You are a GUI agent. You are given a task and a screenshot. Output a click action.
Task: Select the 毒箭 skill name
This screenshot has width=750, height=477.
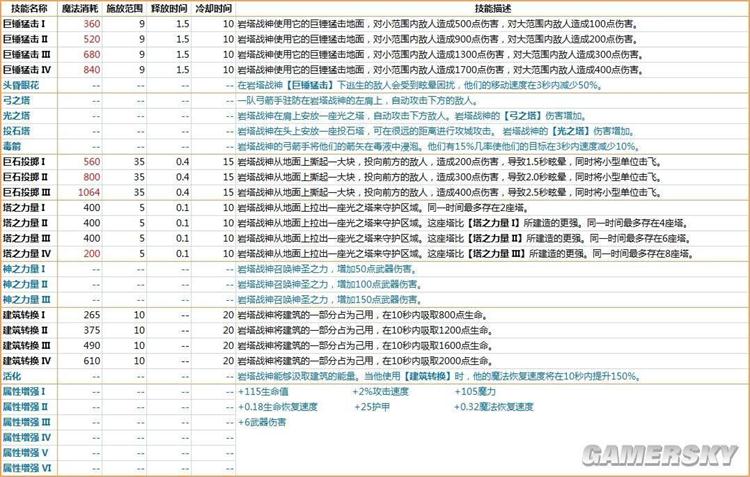[12, 146]
